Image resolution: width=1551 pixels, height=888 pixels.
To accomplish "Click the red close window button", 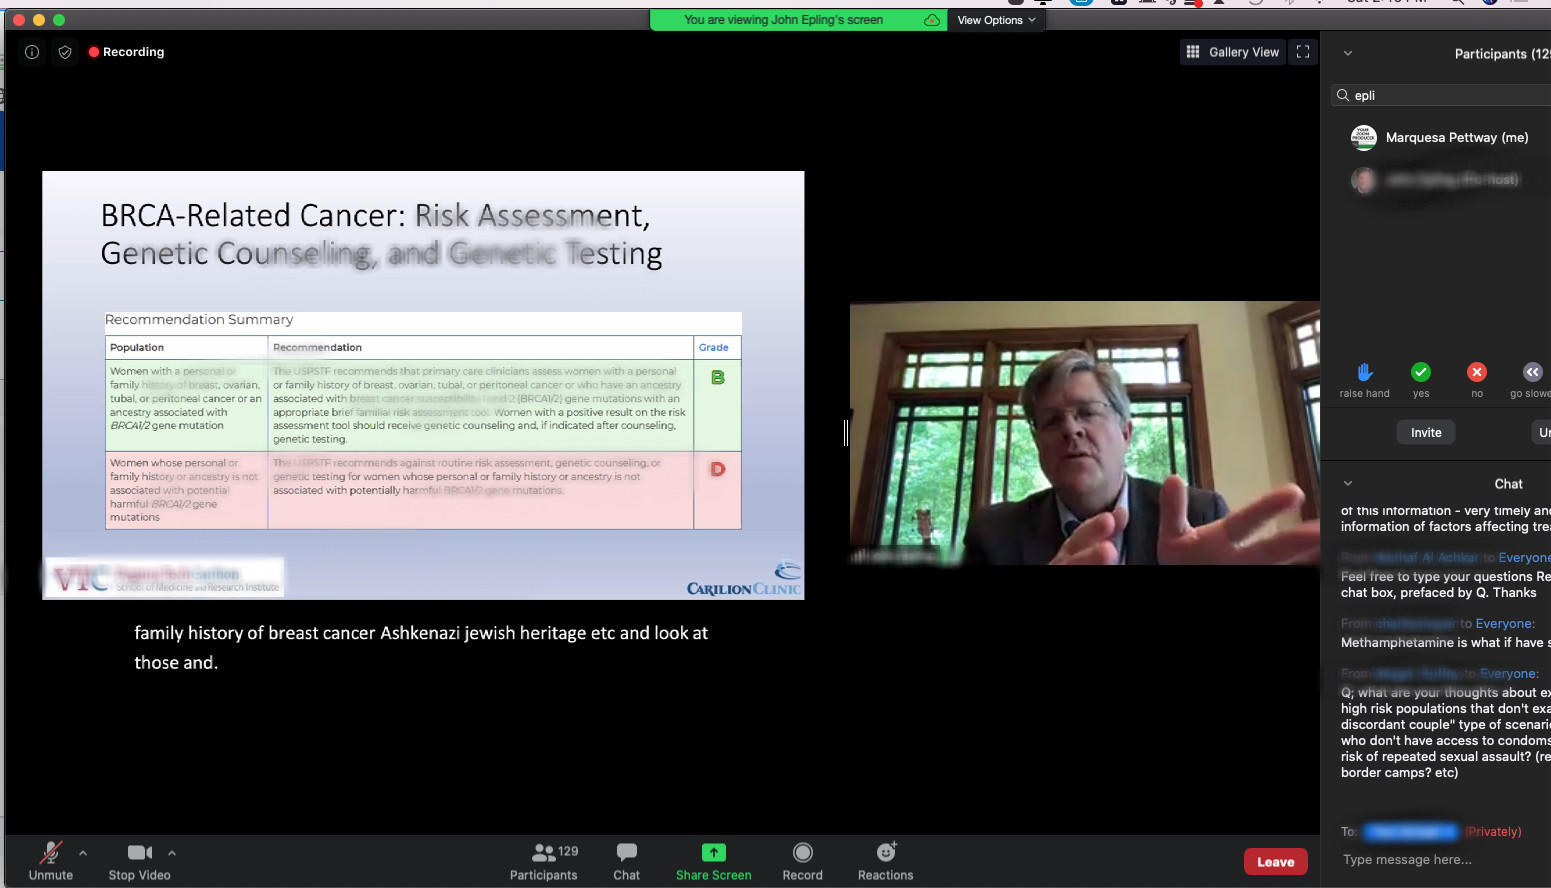I will pyautogui.click(x=19, y=20).
